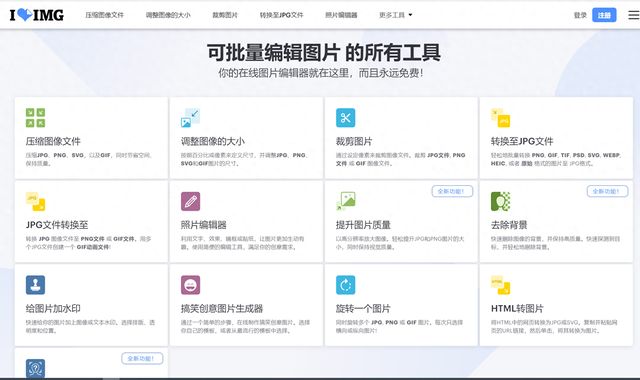Click the description text under 裁剪图片

pos(400,159)
